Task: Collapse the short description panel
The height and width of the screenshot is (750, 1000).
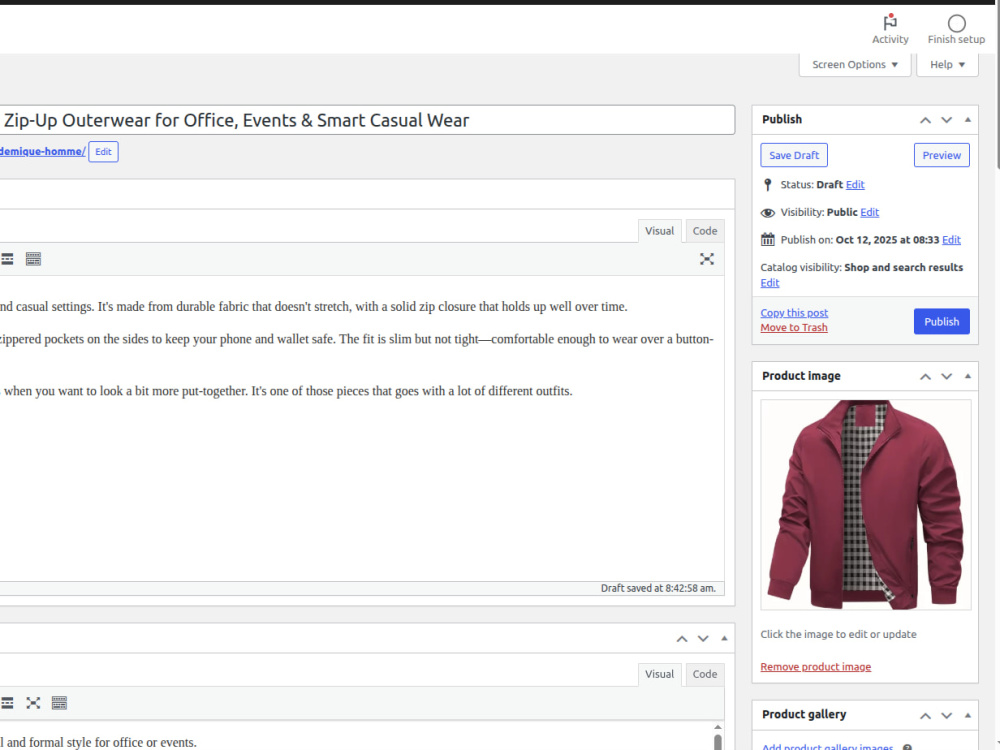Action: coord(724,638)
